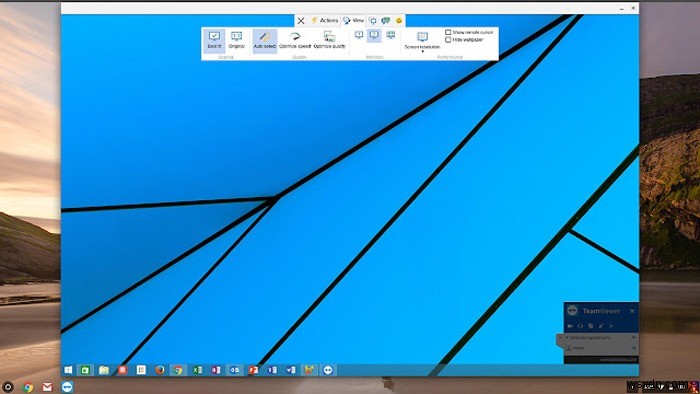
Task: Open the files and extras monitor icon tab
Action: pos(373,21)
